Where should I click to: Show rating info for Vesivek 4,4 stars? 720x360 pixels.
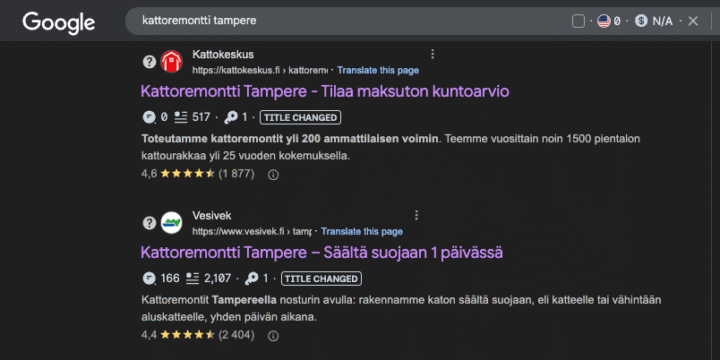point(273,336)
